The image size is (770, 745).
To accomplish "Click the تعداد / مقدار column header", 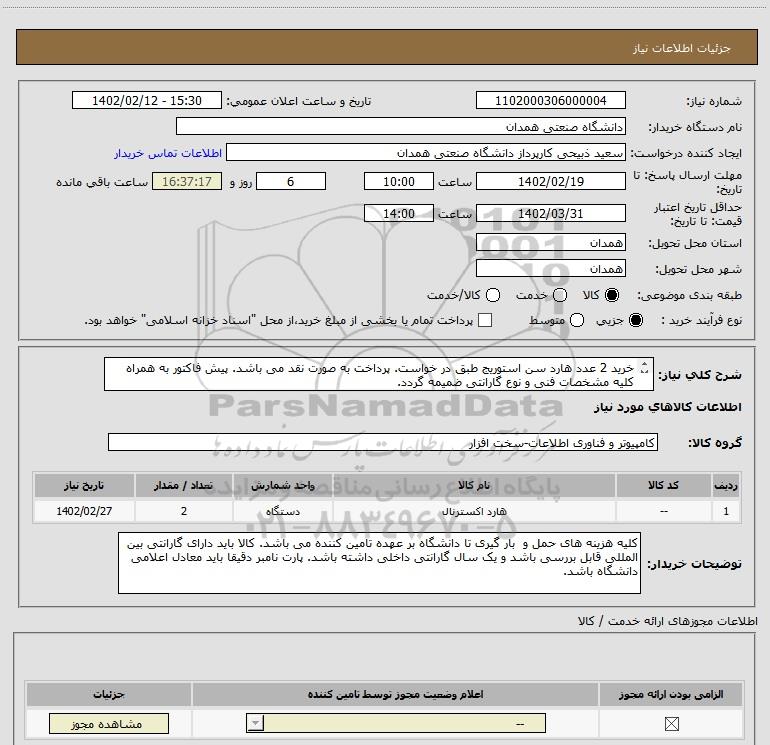I will 184,485.
